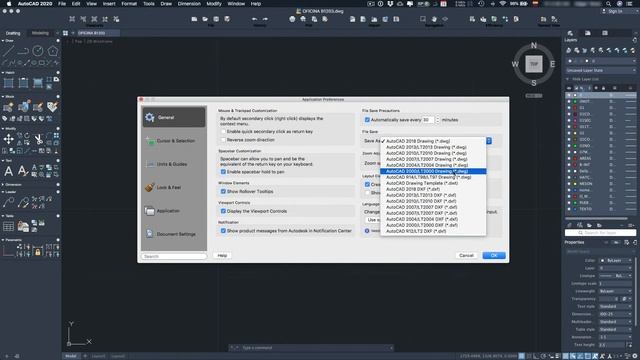Click the preferences Search field
The width and height of the screenshot is (640, 360).
point(174,256)
